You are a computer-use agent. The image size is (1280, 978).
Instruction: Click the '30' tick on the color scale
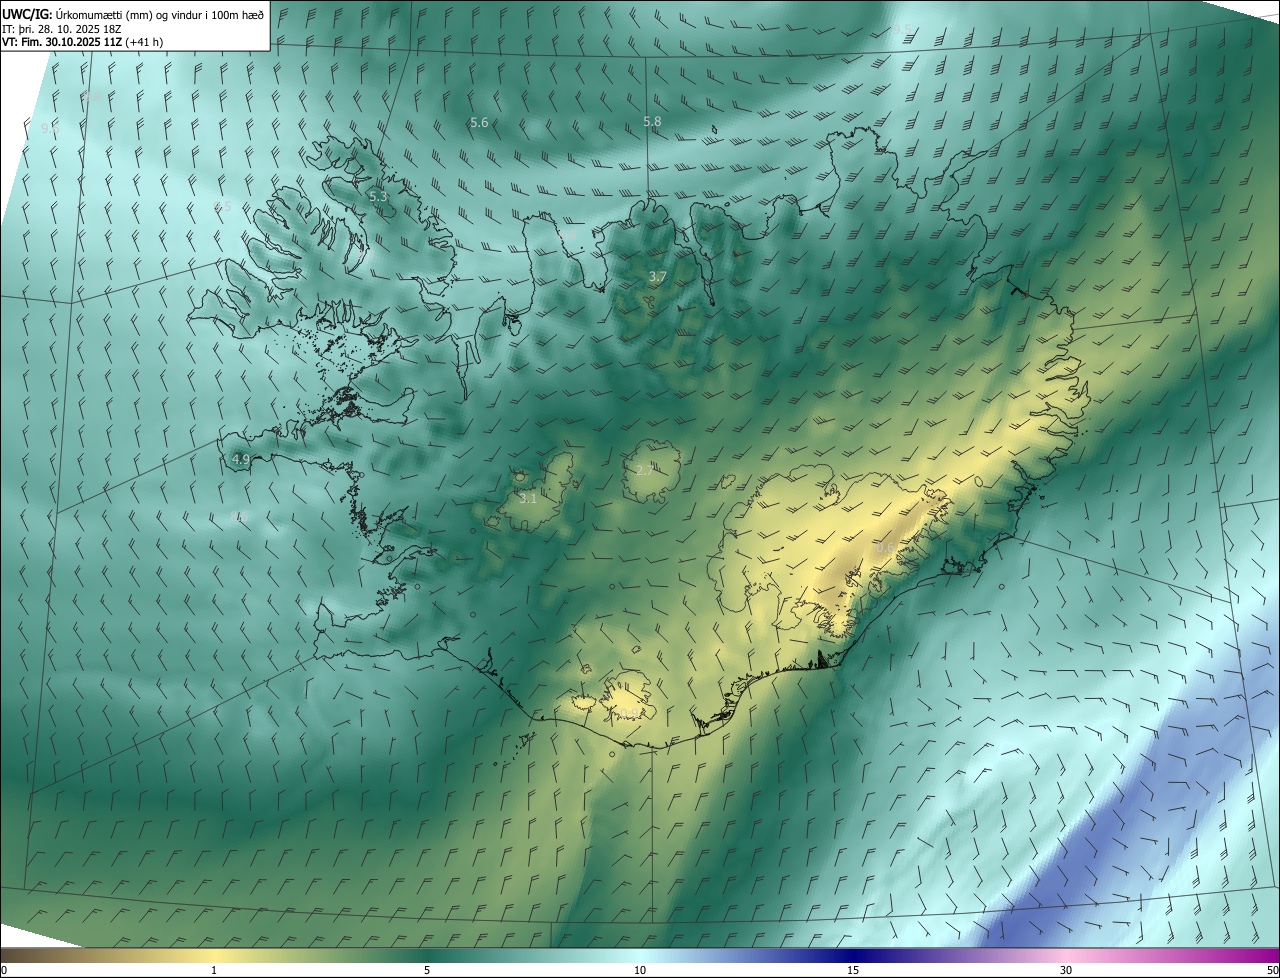click(1066, 970)
